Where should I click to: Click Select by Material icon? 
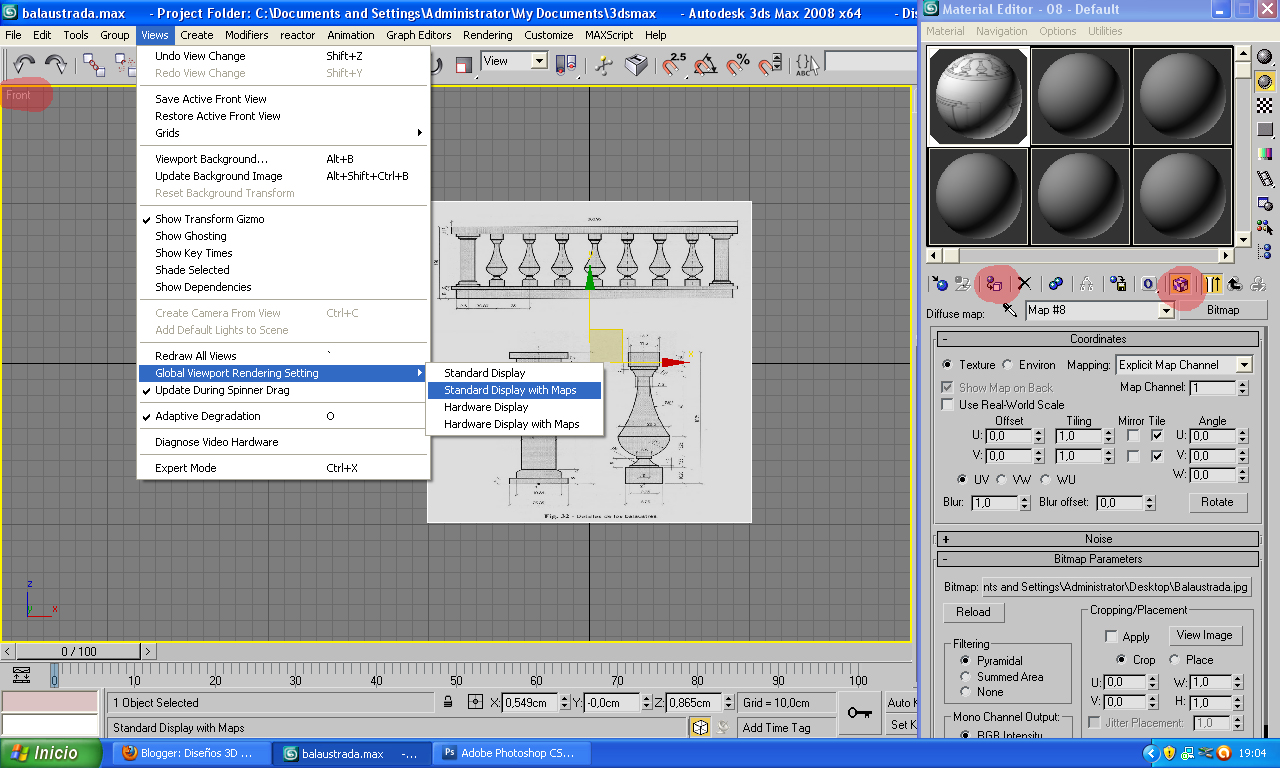click(1265, 228)
